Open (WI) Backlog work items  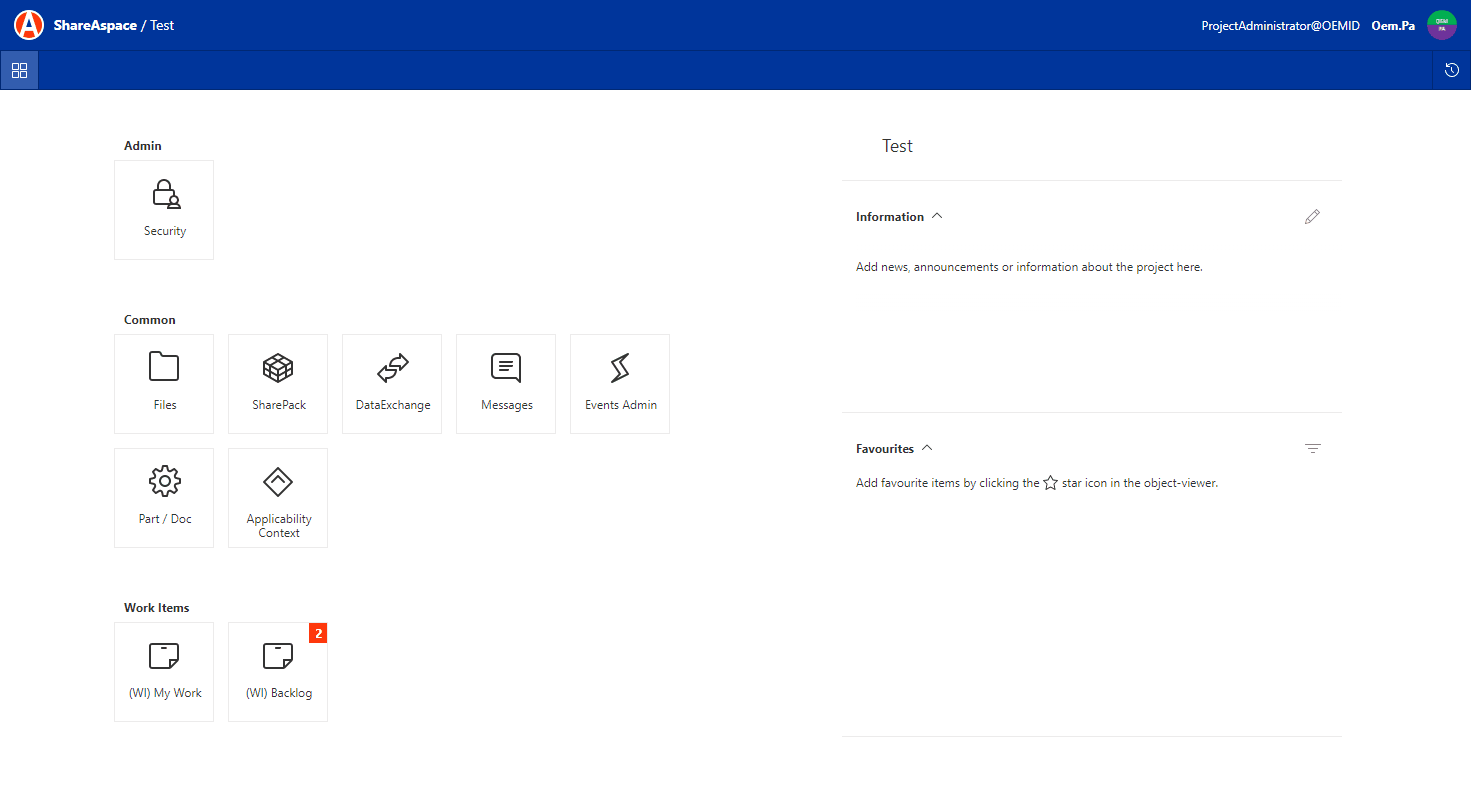pyautogui.click(x=278, y=672)
